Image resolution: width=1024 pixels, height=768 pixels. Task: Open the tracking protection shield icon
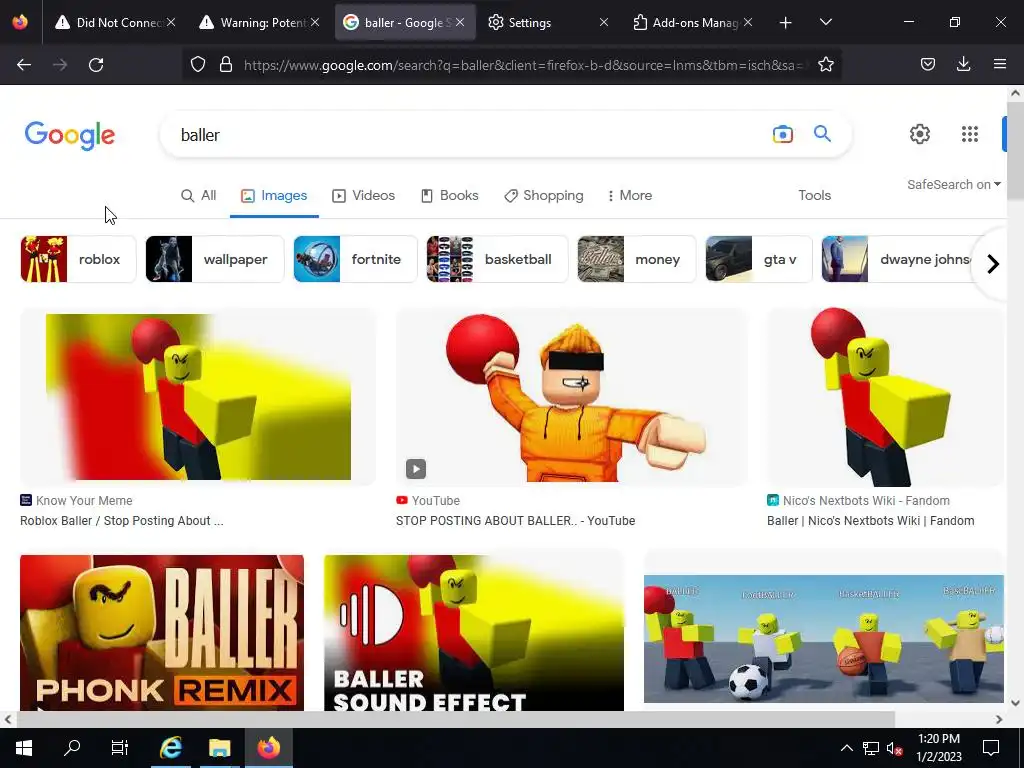click(198, 64)
